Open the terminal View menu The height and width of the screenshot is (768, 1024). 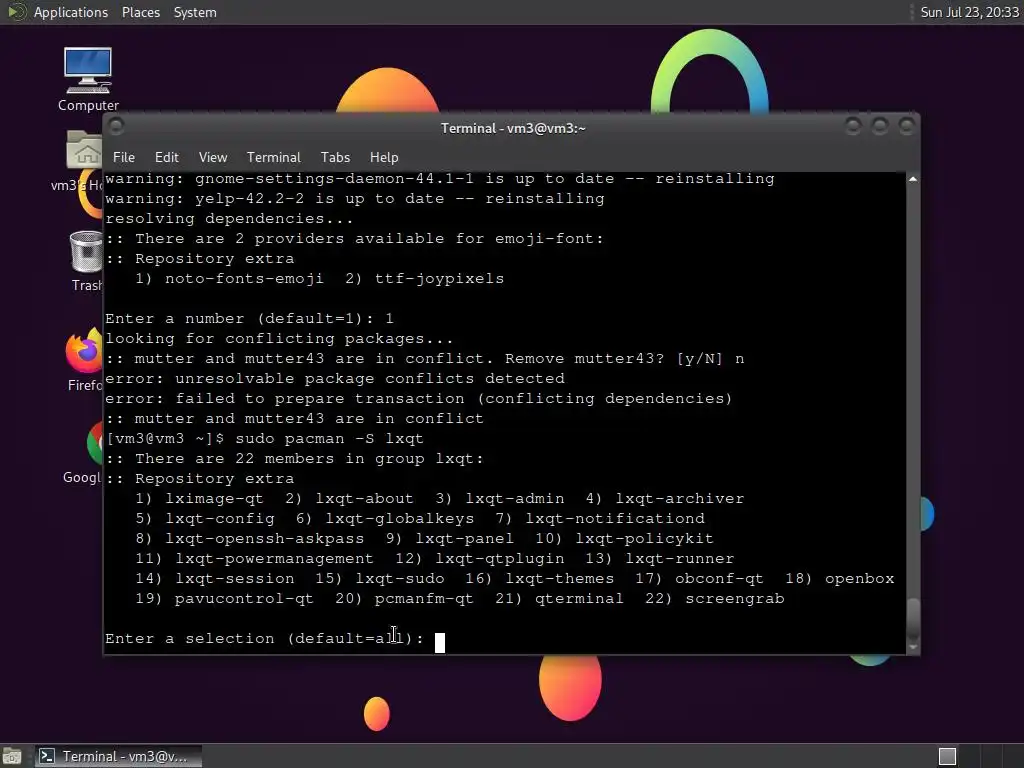tap(213, 157)
